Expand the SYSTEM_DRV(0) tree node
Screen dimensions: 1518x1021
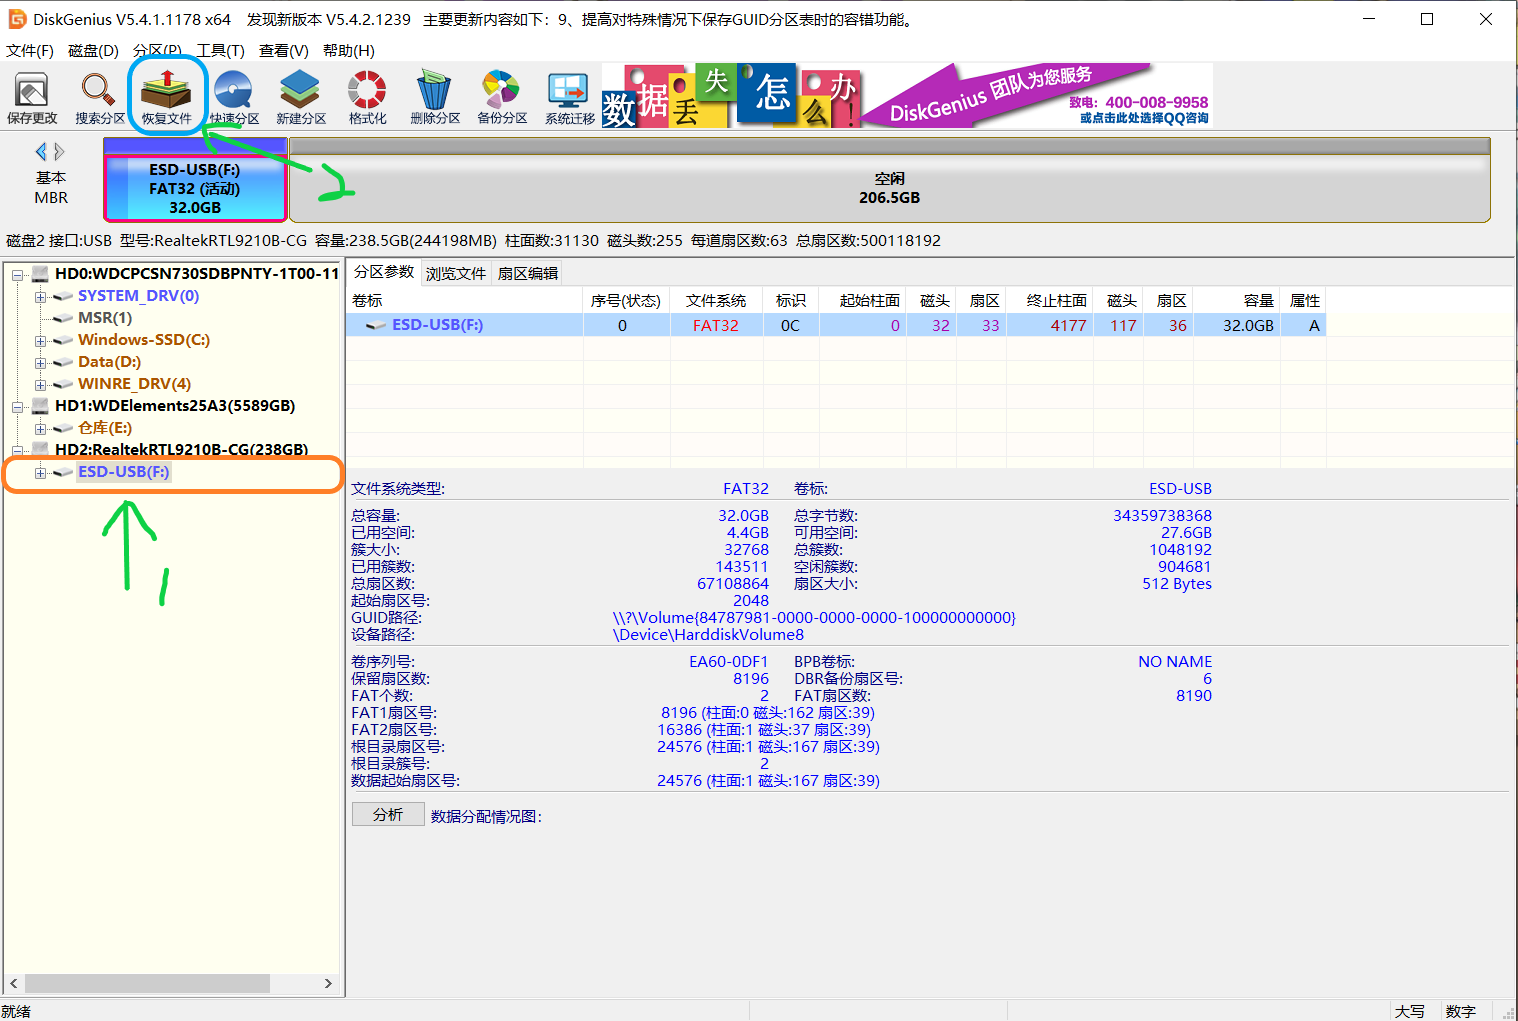[40, 296]
